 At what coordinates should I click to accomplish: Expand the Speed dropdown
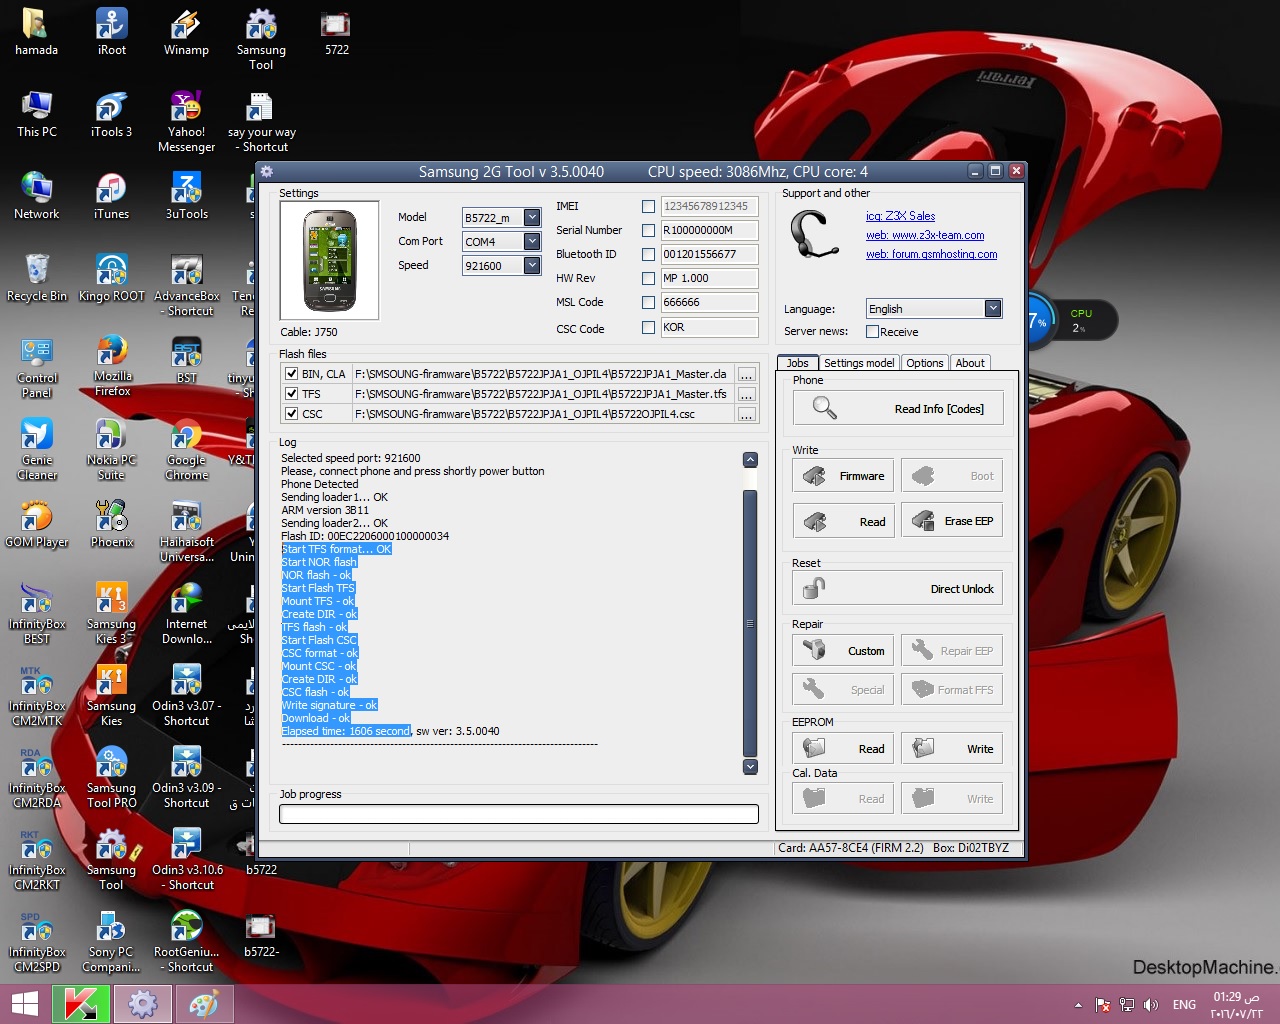coord(532,265)
